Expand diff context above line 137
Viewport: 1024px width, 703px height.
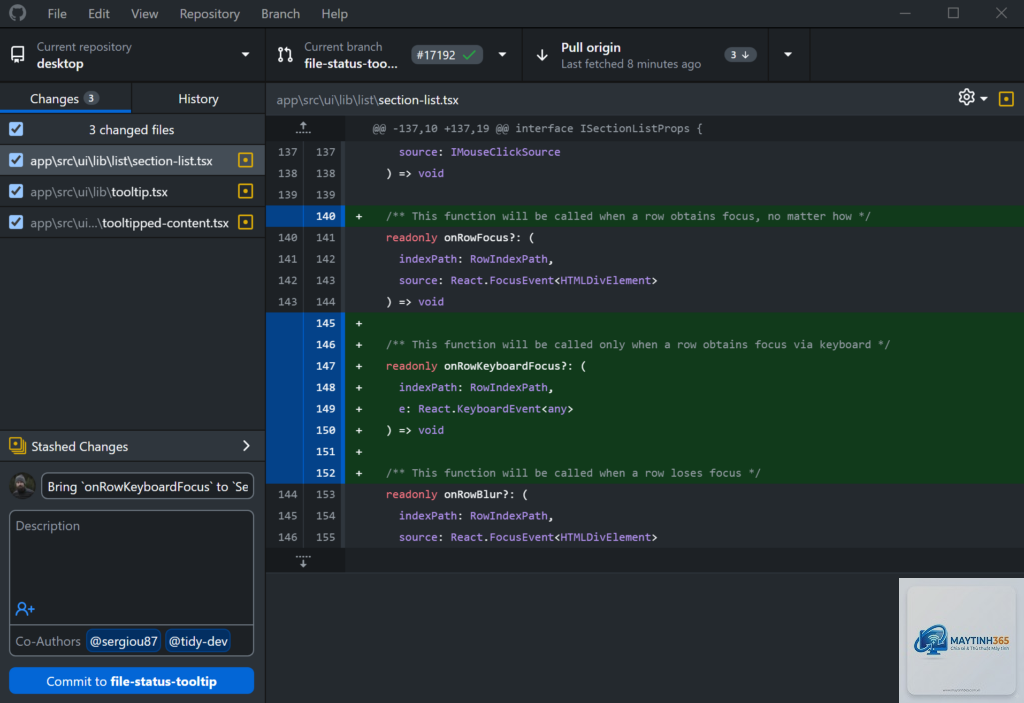click(304, 128)
